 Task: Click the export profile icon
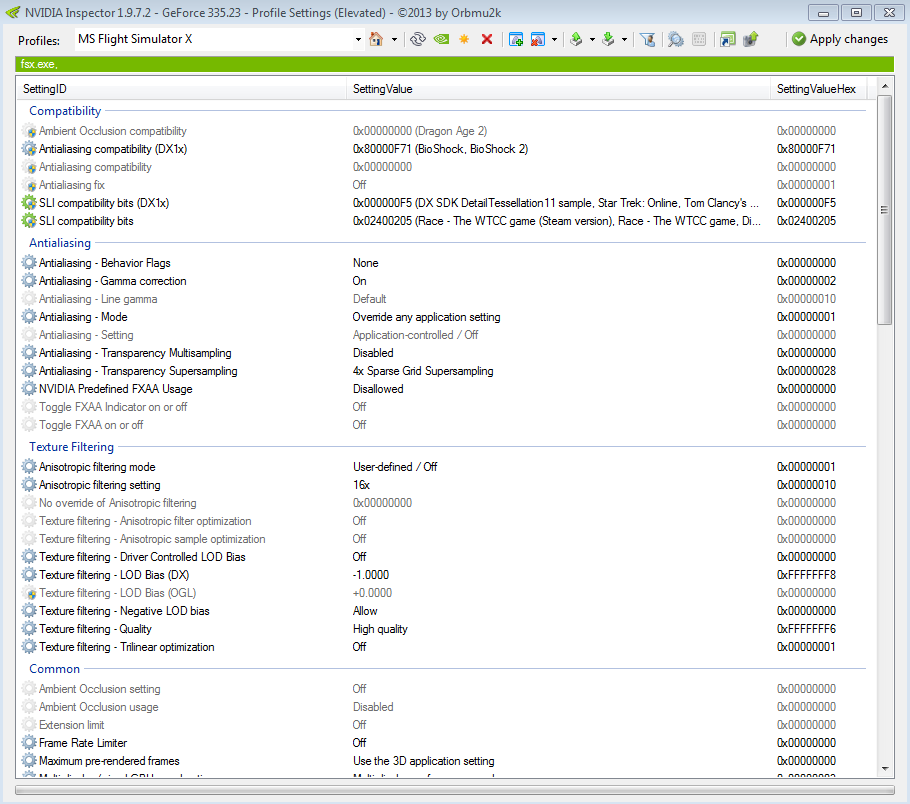[x=576, y=39]
